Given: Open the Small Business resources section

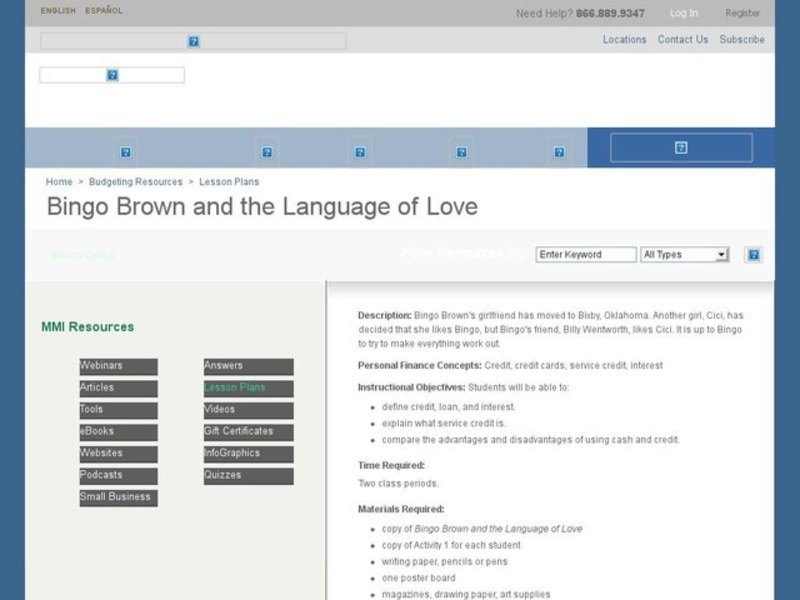Looking at the screenshot, I should point(118,497).
